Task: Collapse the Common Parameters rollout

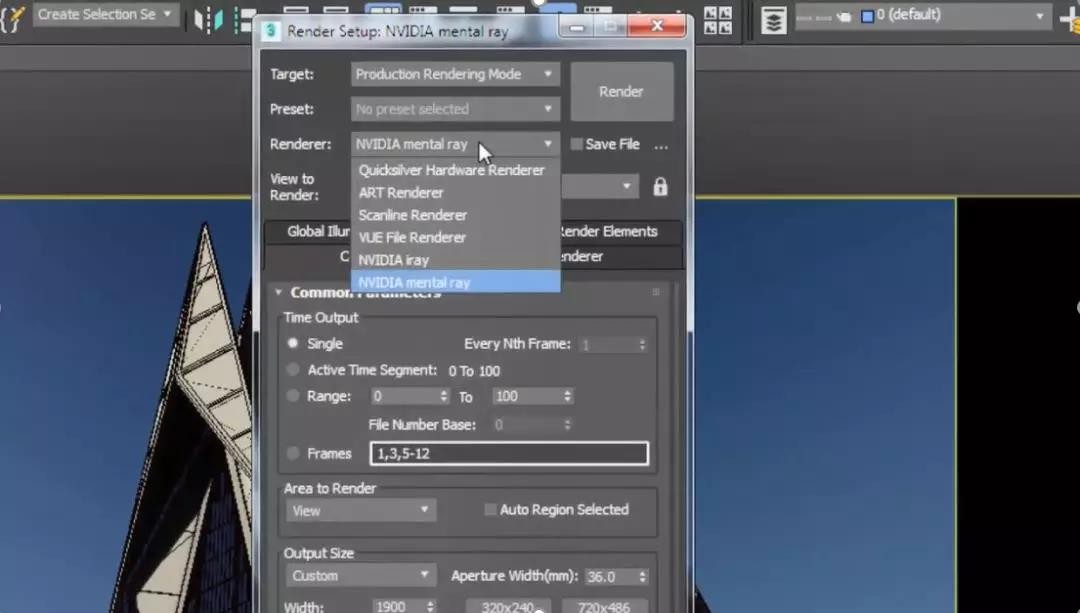Action: (278, 293)
